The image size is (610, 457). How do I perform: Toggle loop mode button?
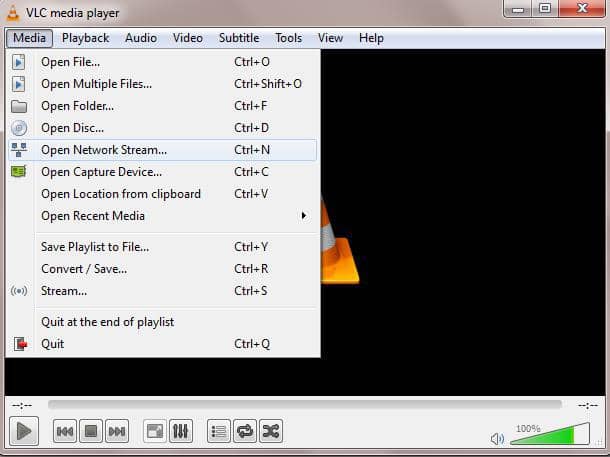(x=245, y=431)
